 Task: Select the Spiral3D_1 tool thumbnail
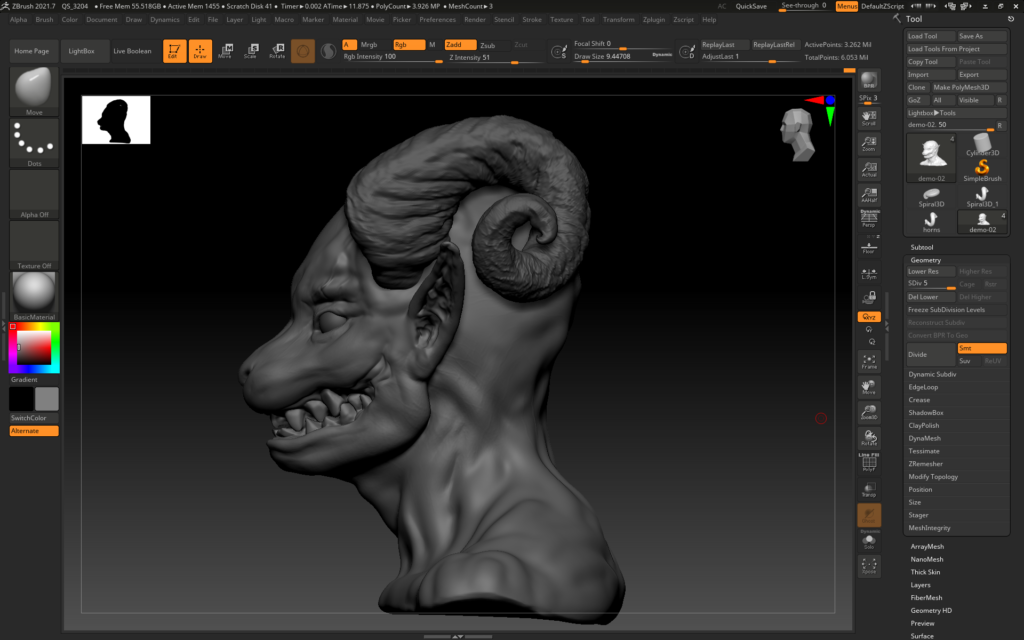click(x=982, y=196)
